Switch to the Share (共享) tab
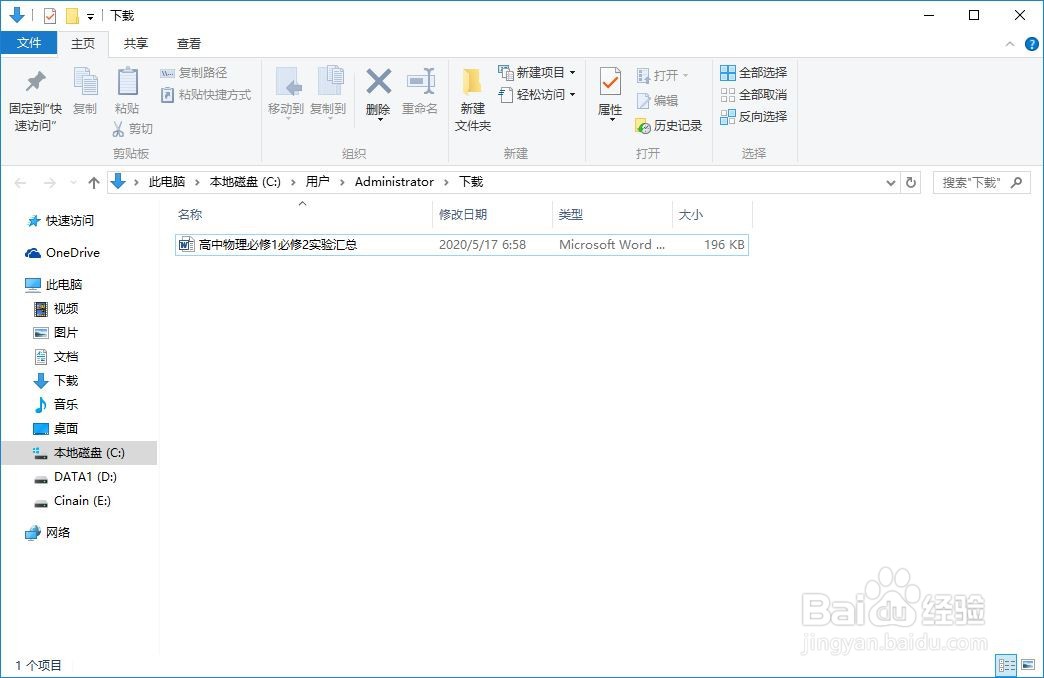 pyautogui.click(x=136, y=43)
